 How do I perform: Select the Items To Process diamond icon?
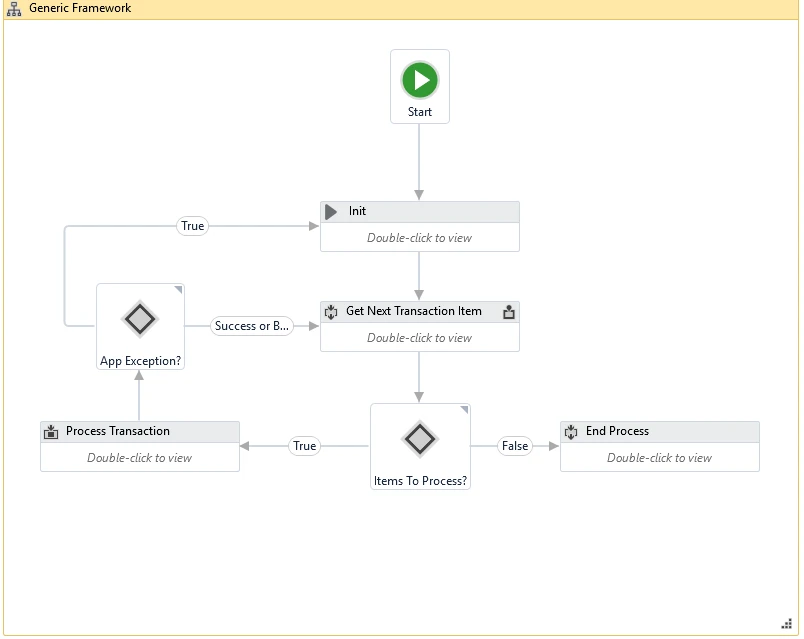pos(420,439)
